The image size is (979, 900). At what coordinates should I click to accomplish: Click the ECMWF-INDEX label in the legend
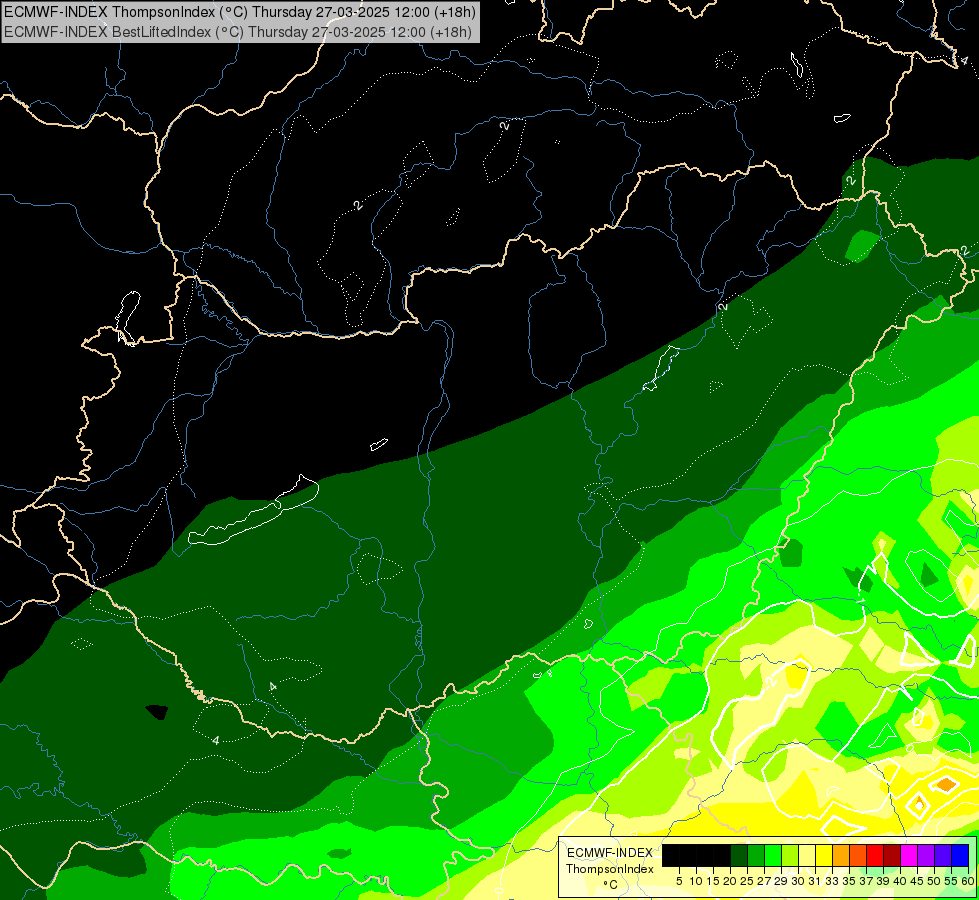pos(609,853)
